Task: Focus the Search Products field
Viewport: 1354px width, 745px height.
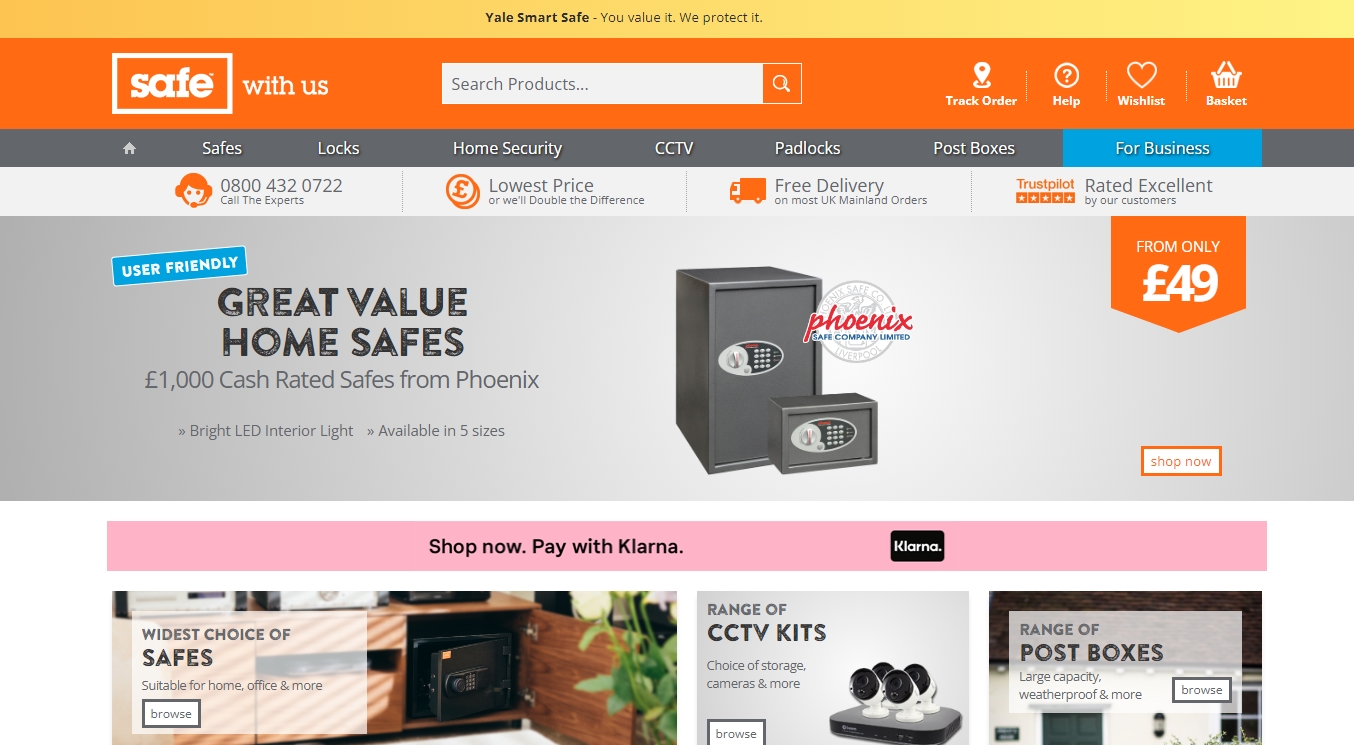Action: [x=602, y=84]
